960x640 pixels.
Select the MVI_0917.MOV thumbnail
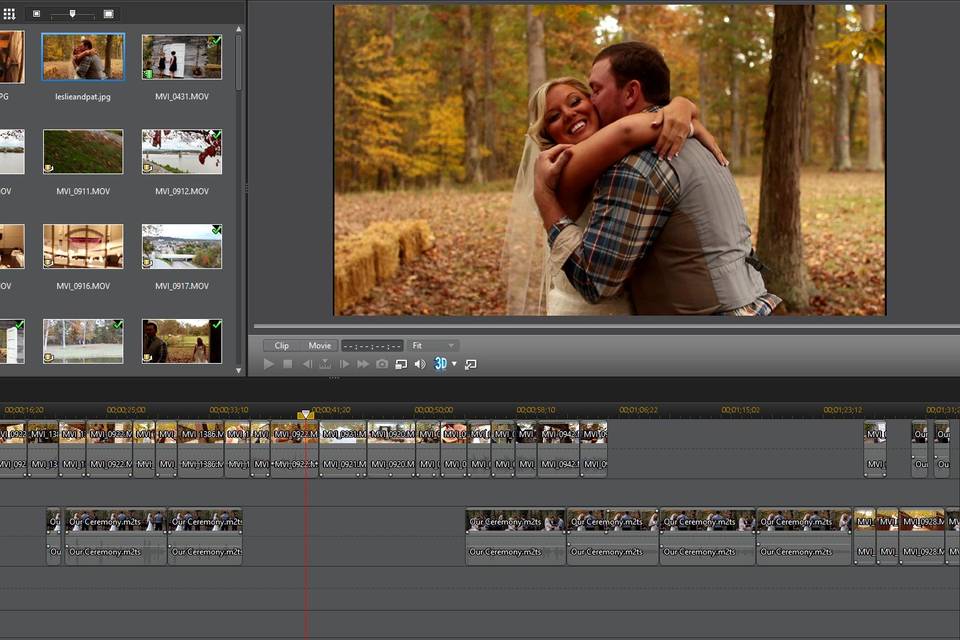[182, 246]
